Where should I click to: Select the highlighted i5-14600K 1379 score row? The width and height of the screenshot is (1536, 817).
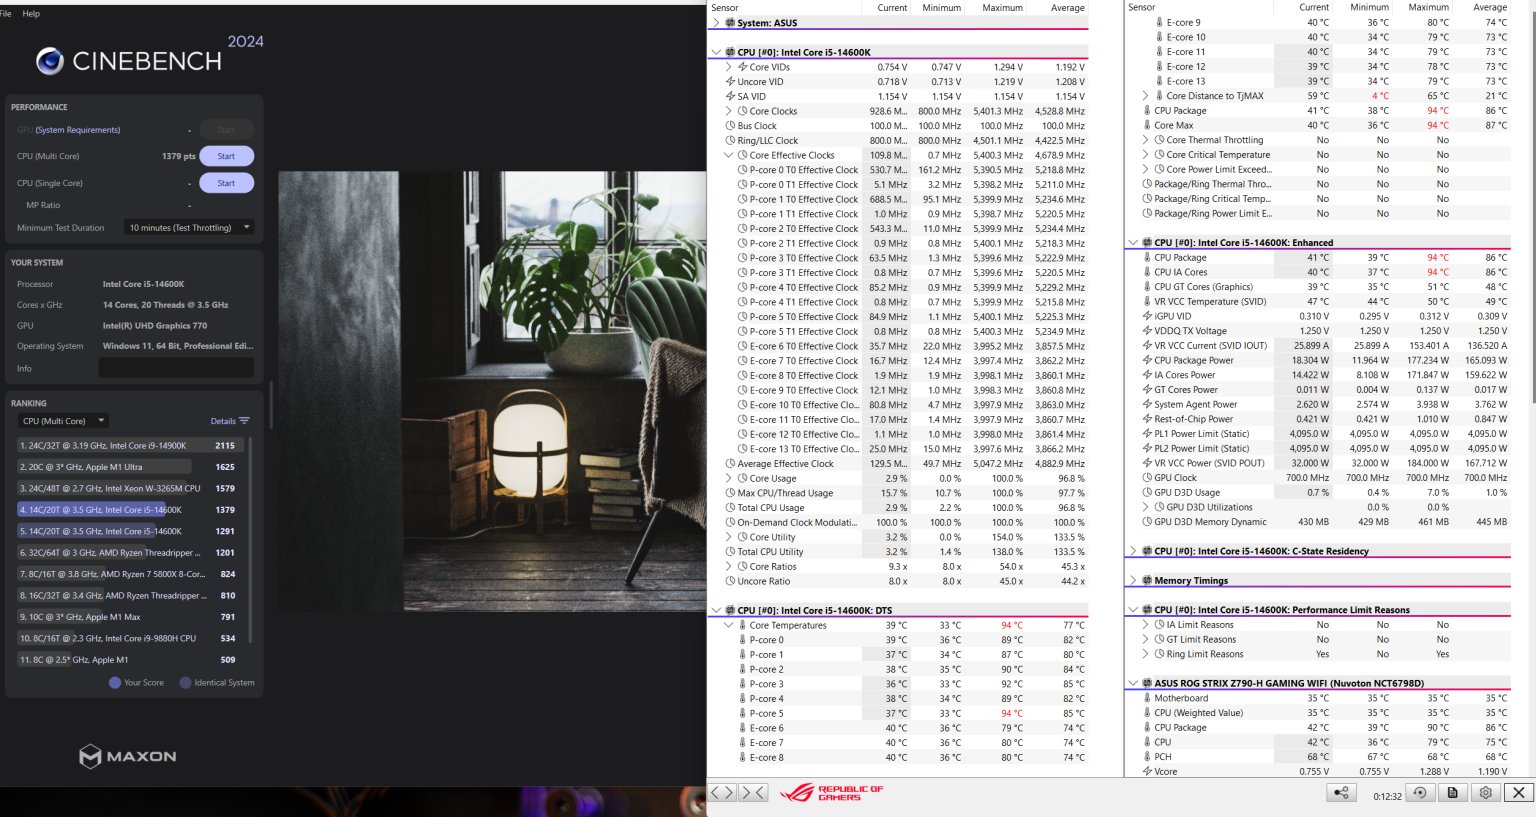pos(128,510)
